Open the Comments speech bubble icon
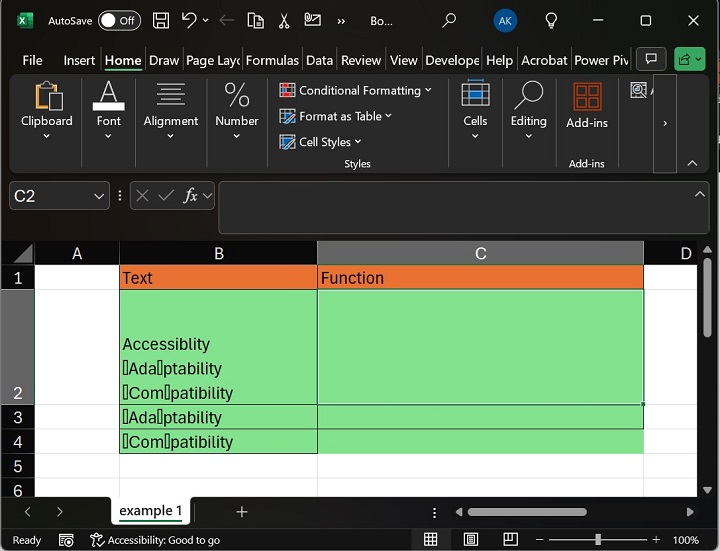The height and width of the screenshot is (551, 720). point(651,60)
